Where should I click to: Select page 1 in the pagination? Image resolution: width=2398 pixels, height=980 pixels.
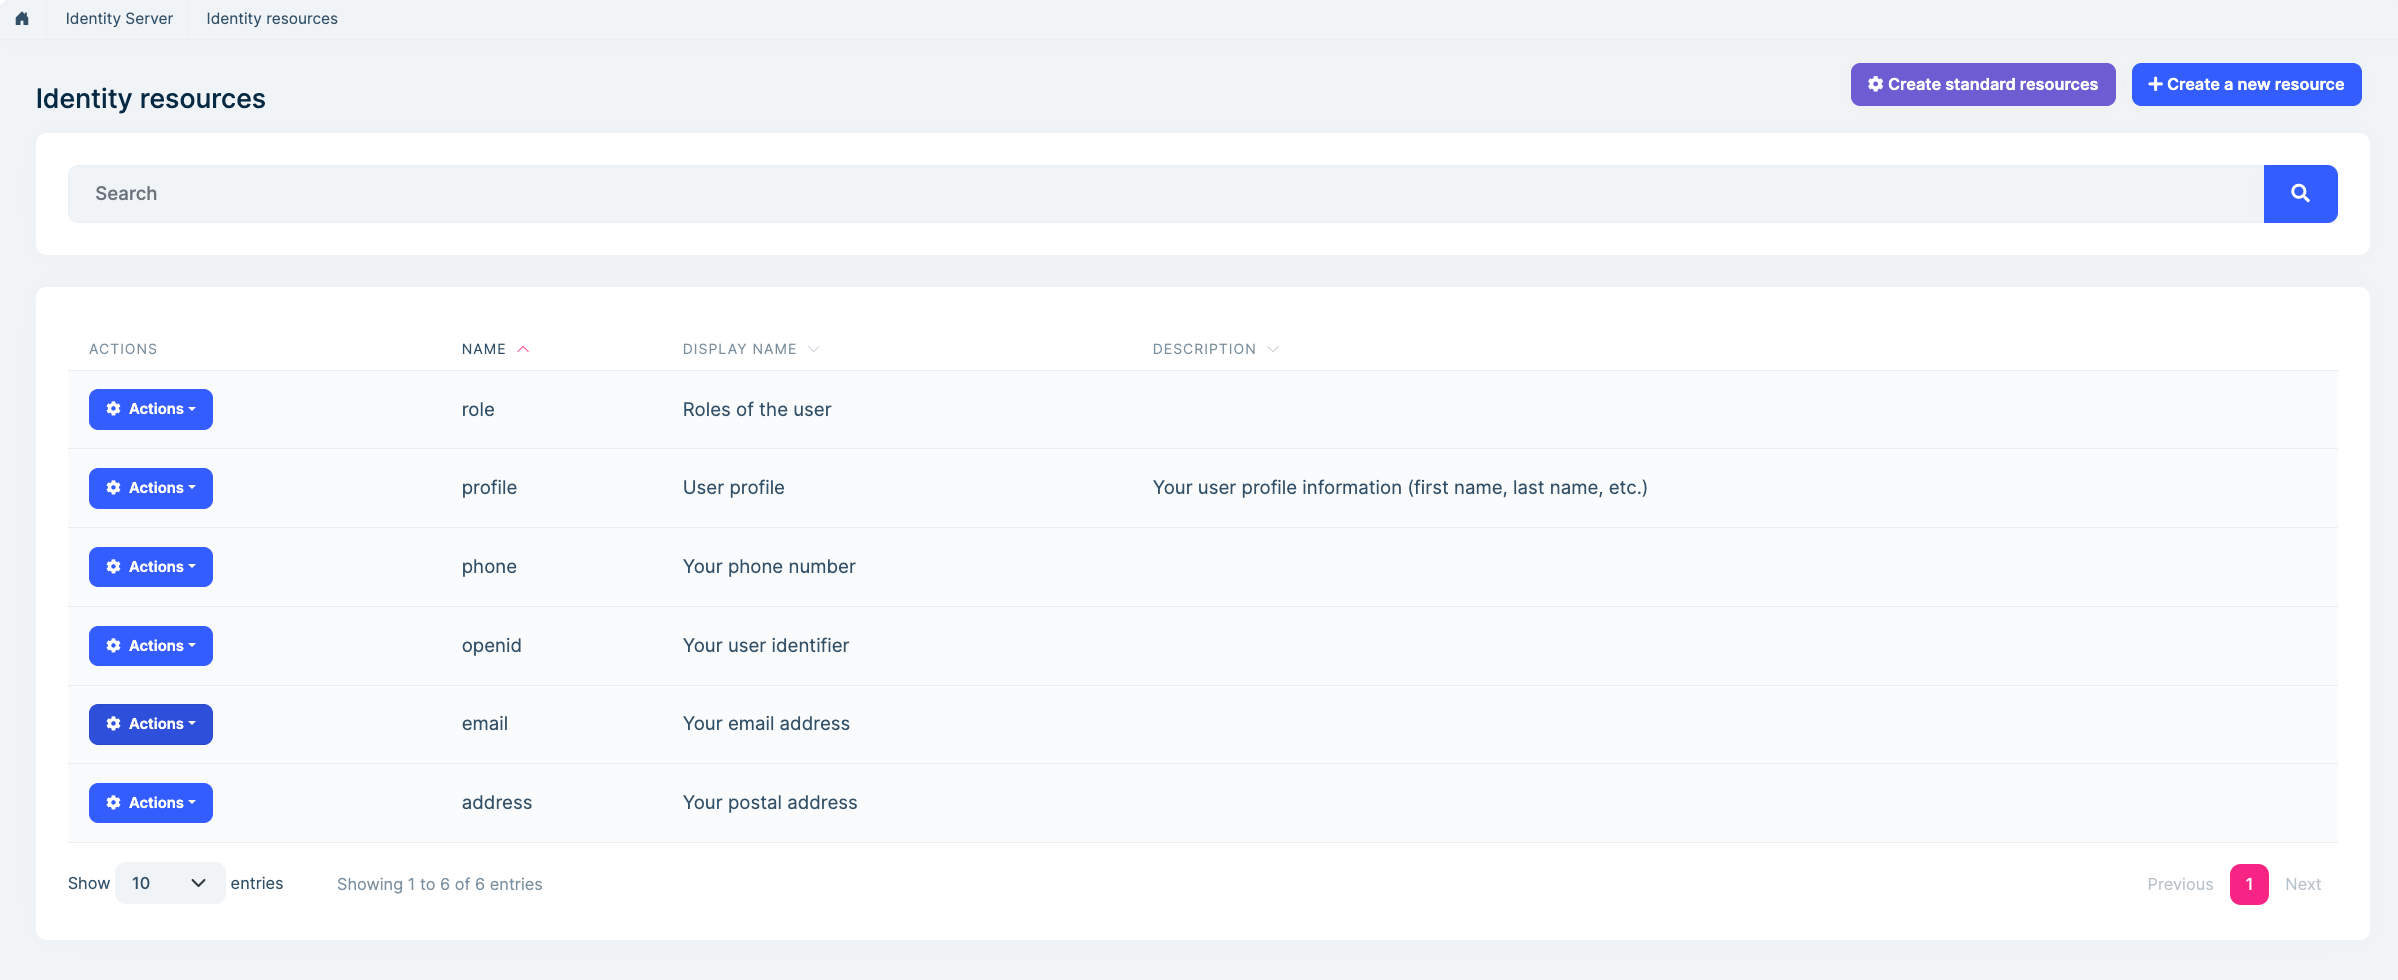point(2250,884)
